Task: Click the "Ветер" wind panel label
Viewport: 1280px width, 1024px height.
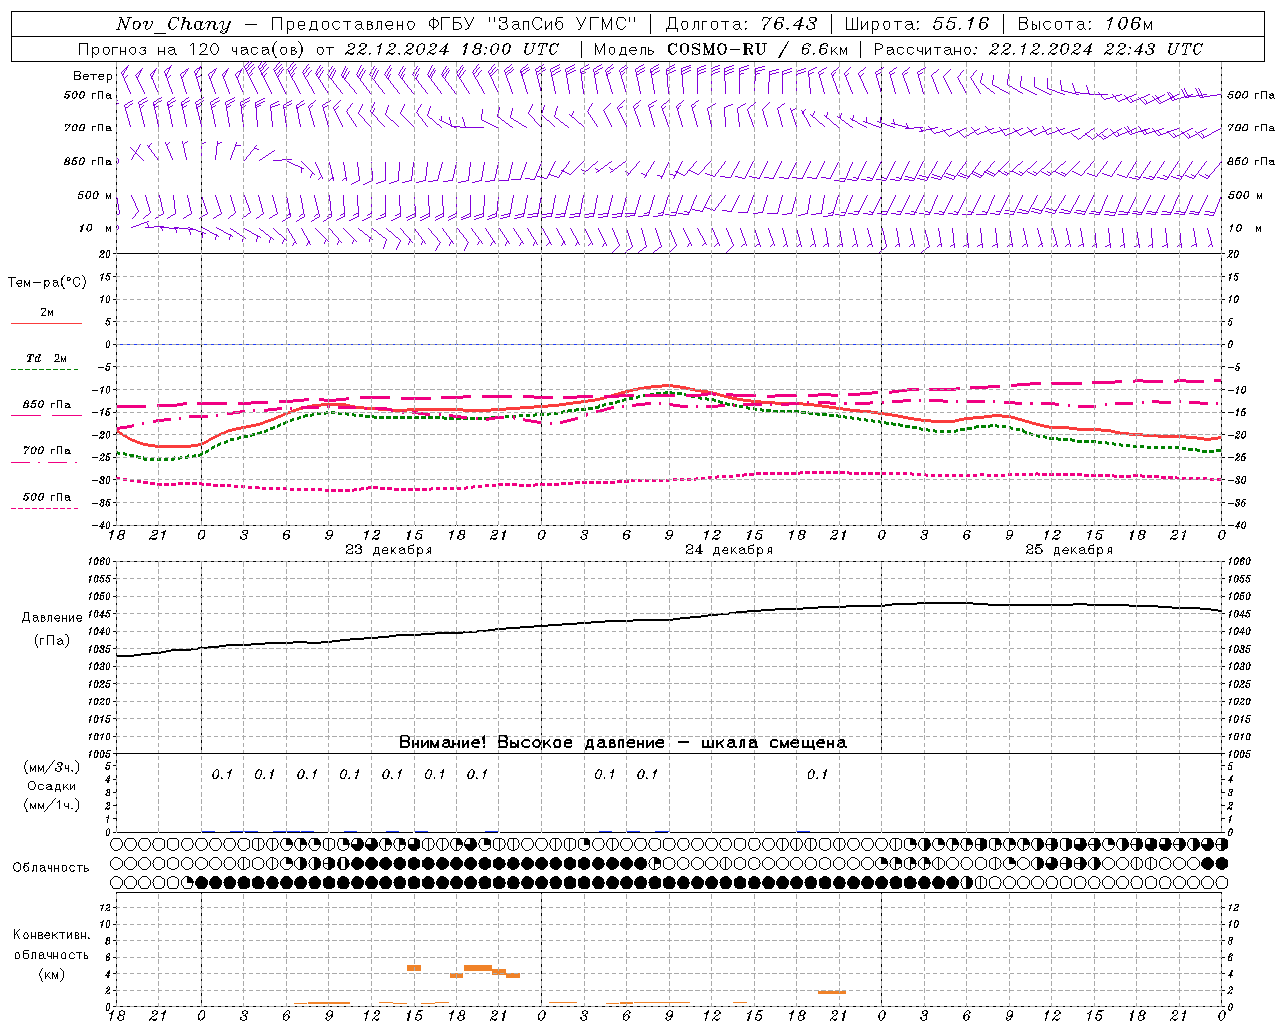Action: (93, 76)
